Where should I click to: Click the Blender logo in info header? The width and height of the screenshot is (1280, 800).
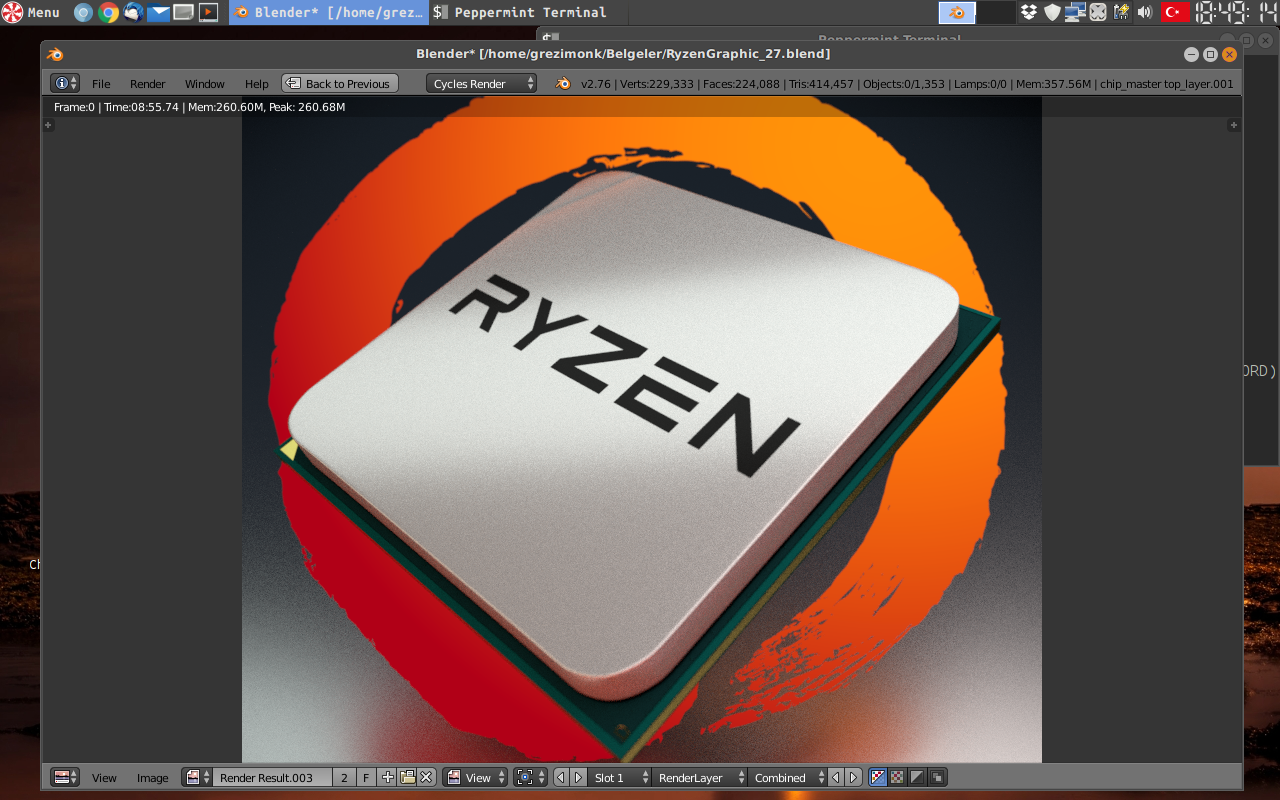(563, 84)
